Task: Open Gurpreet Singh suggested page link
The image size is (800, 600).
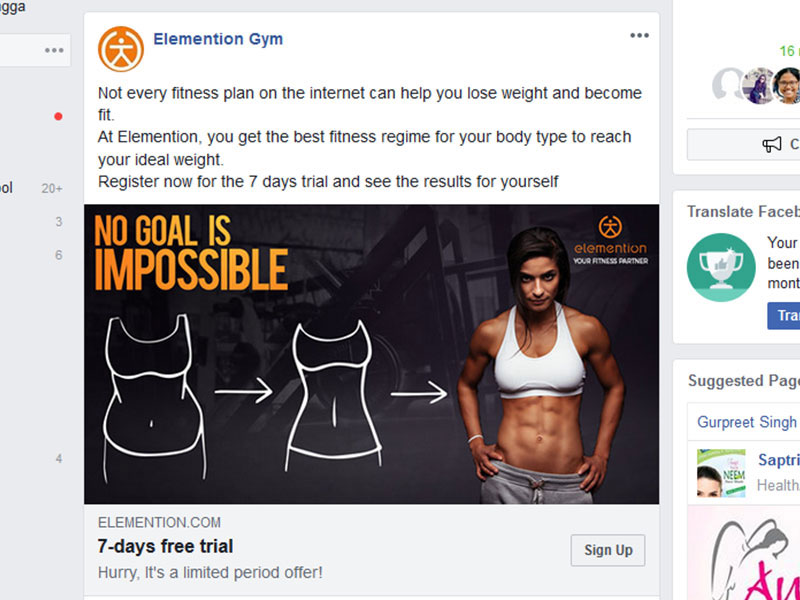Action: [747, 422]
